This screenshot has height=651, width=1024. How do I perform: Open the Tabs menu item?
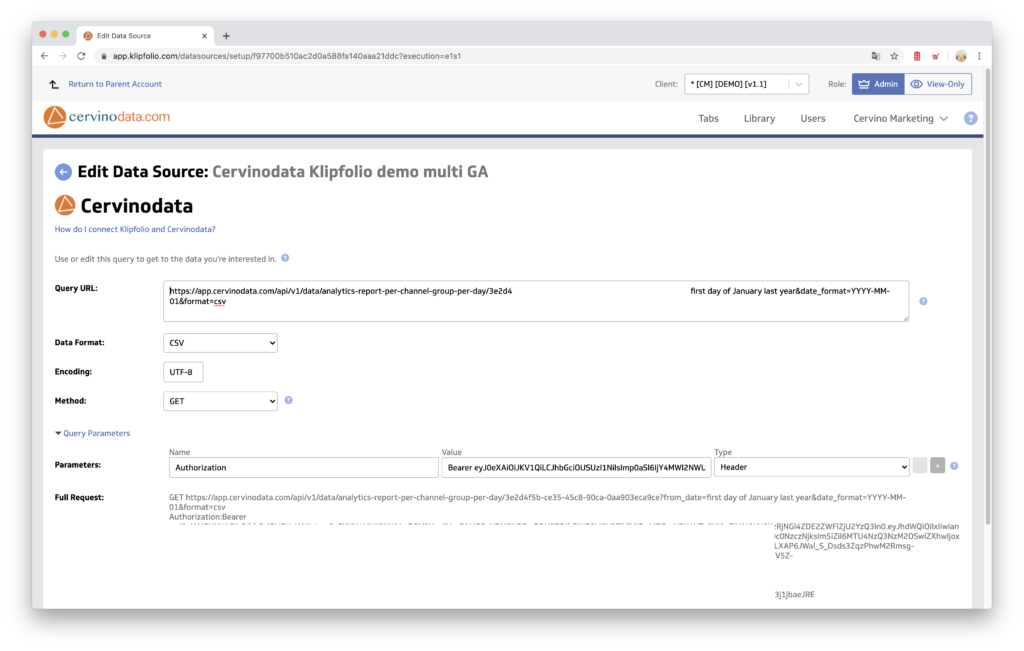coord(708,118)
